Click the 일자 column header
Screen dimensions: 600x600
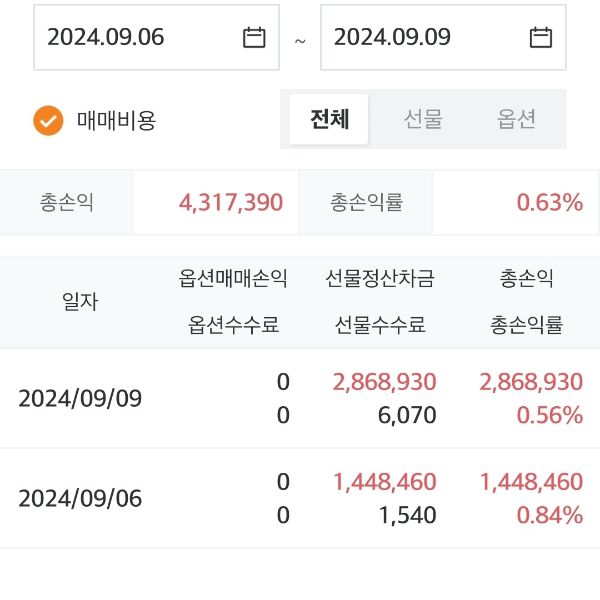[x=80, y=301]
